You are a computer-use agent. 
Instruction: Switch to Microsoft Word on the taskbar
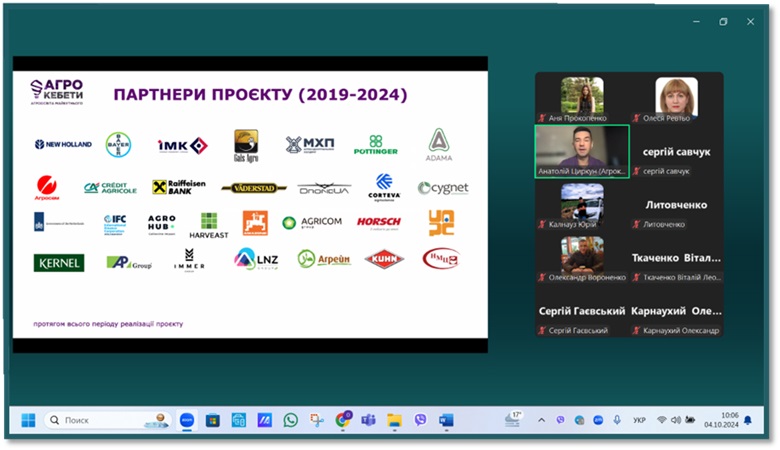(x=446, y=420)
